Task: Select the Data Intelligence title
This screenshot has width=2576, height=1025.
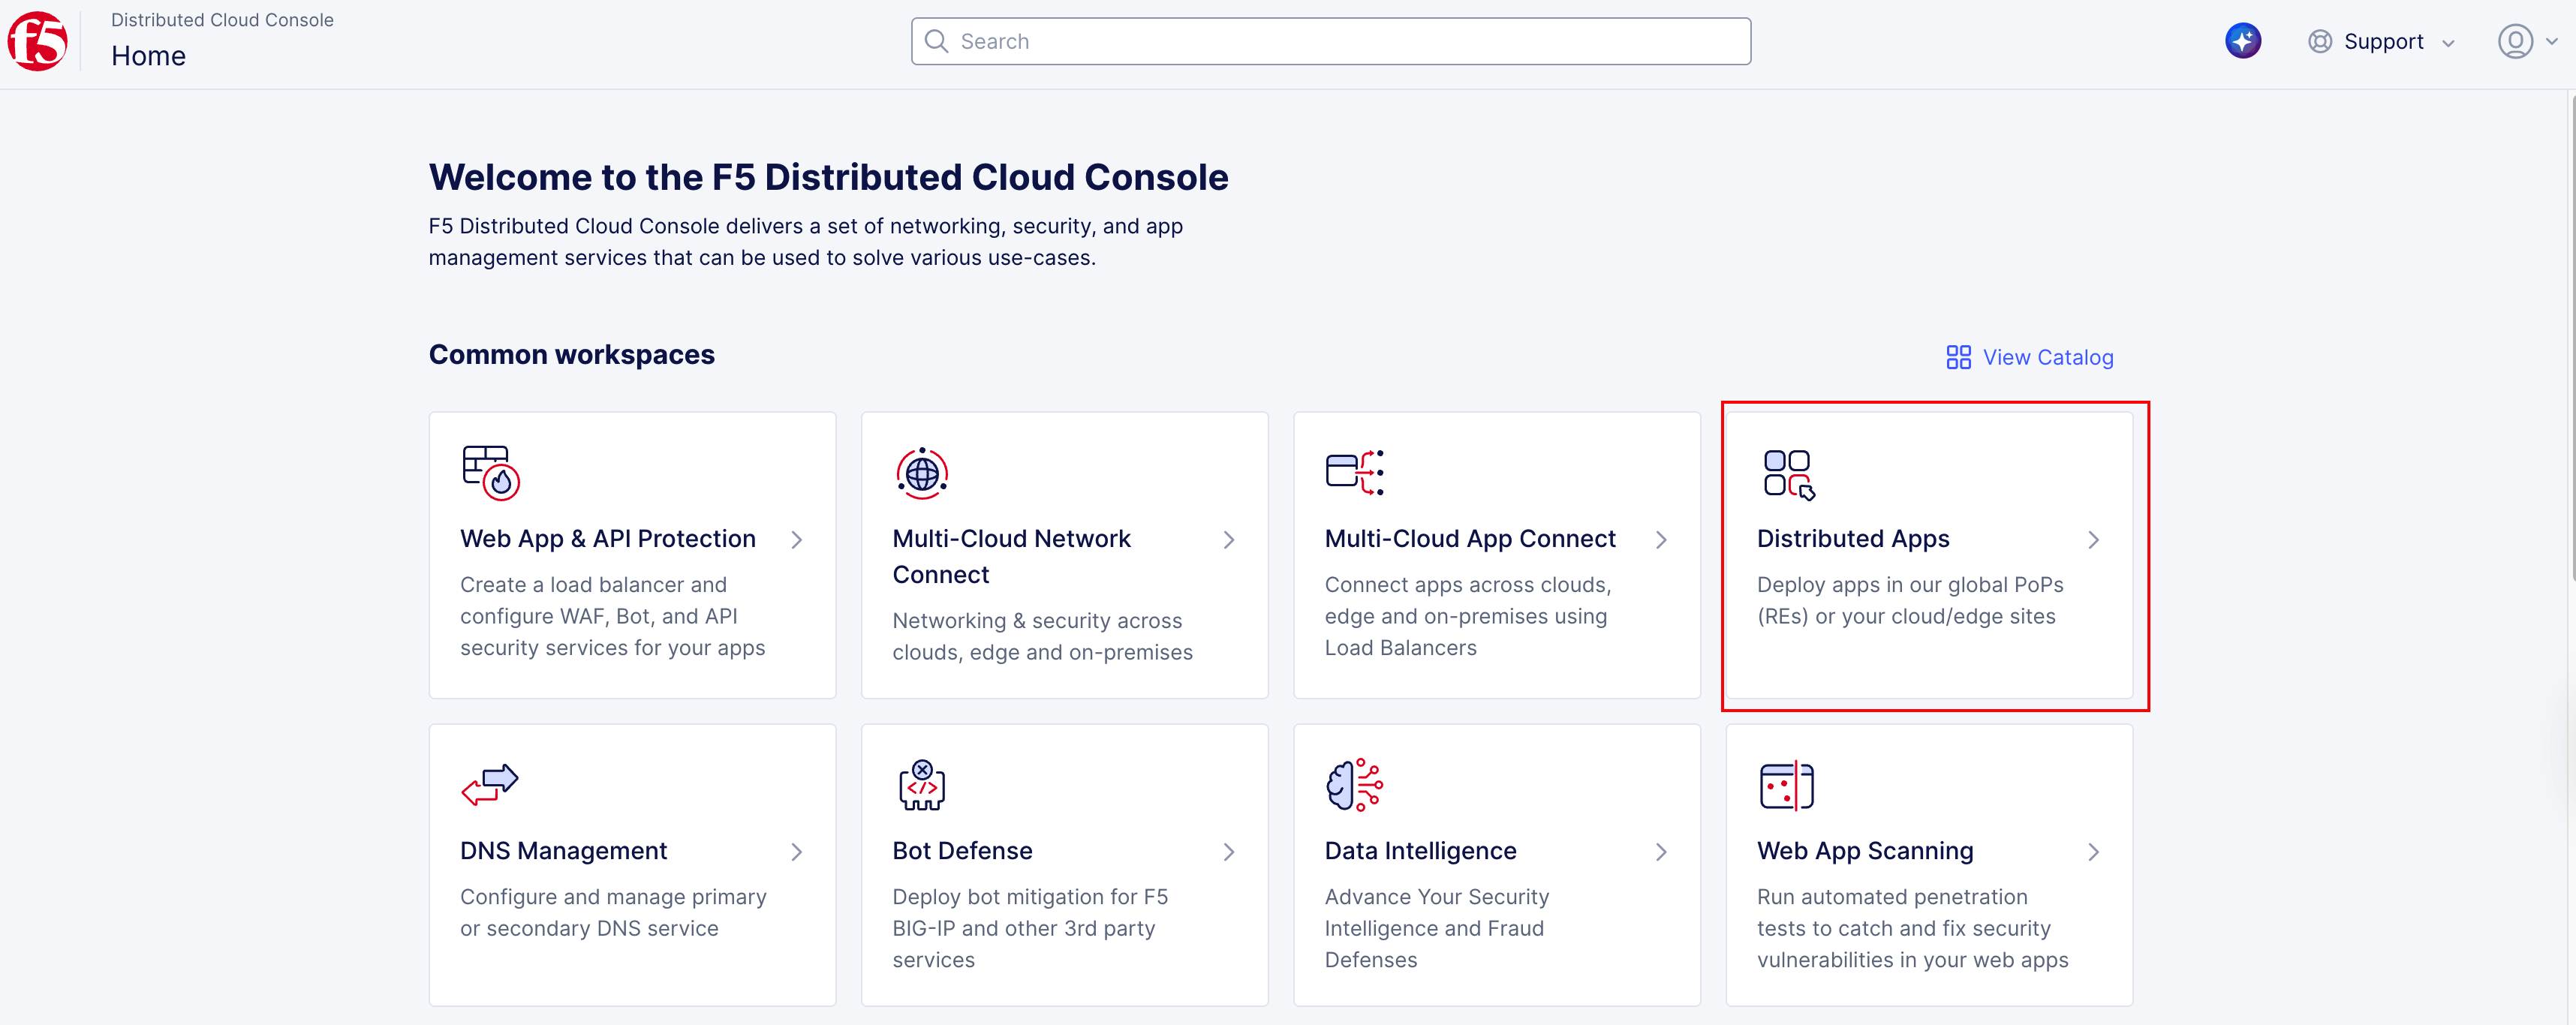Action: coord(1420,851)
